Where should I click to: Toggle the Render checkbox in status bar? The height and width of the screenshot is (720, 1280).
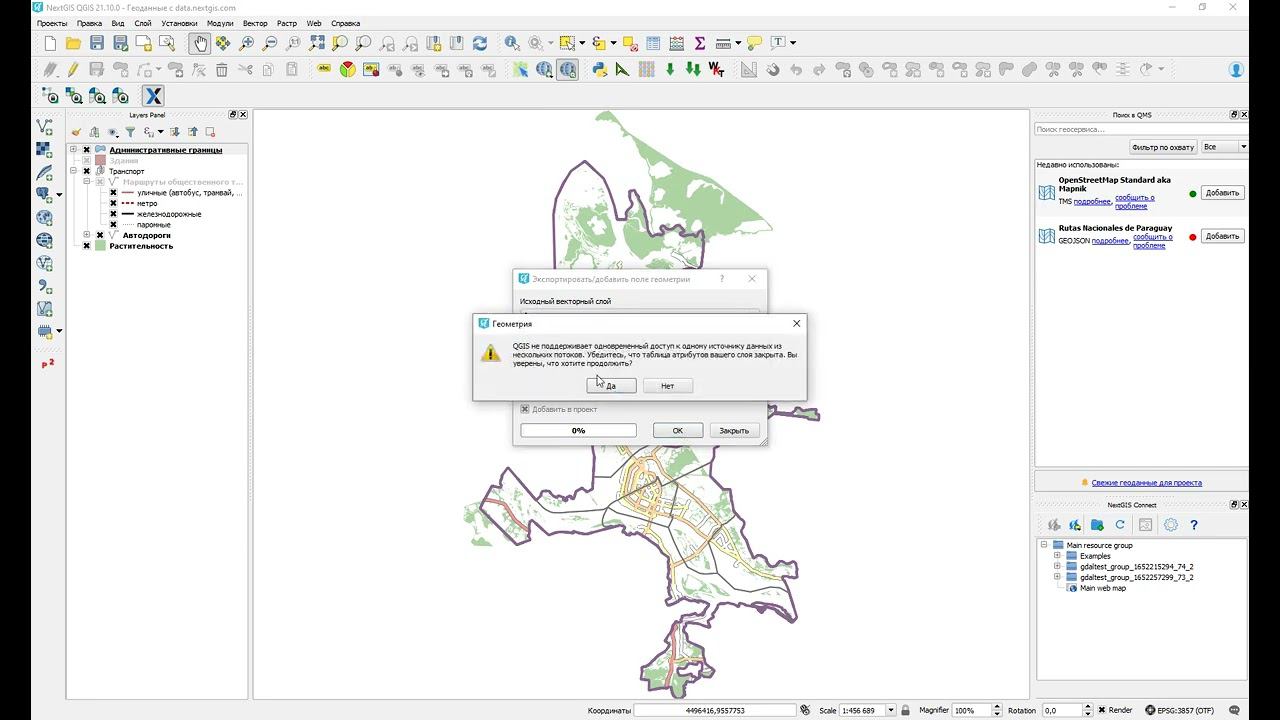tap(1101, 710)
